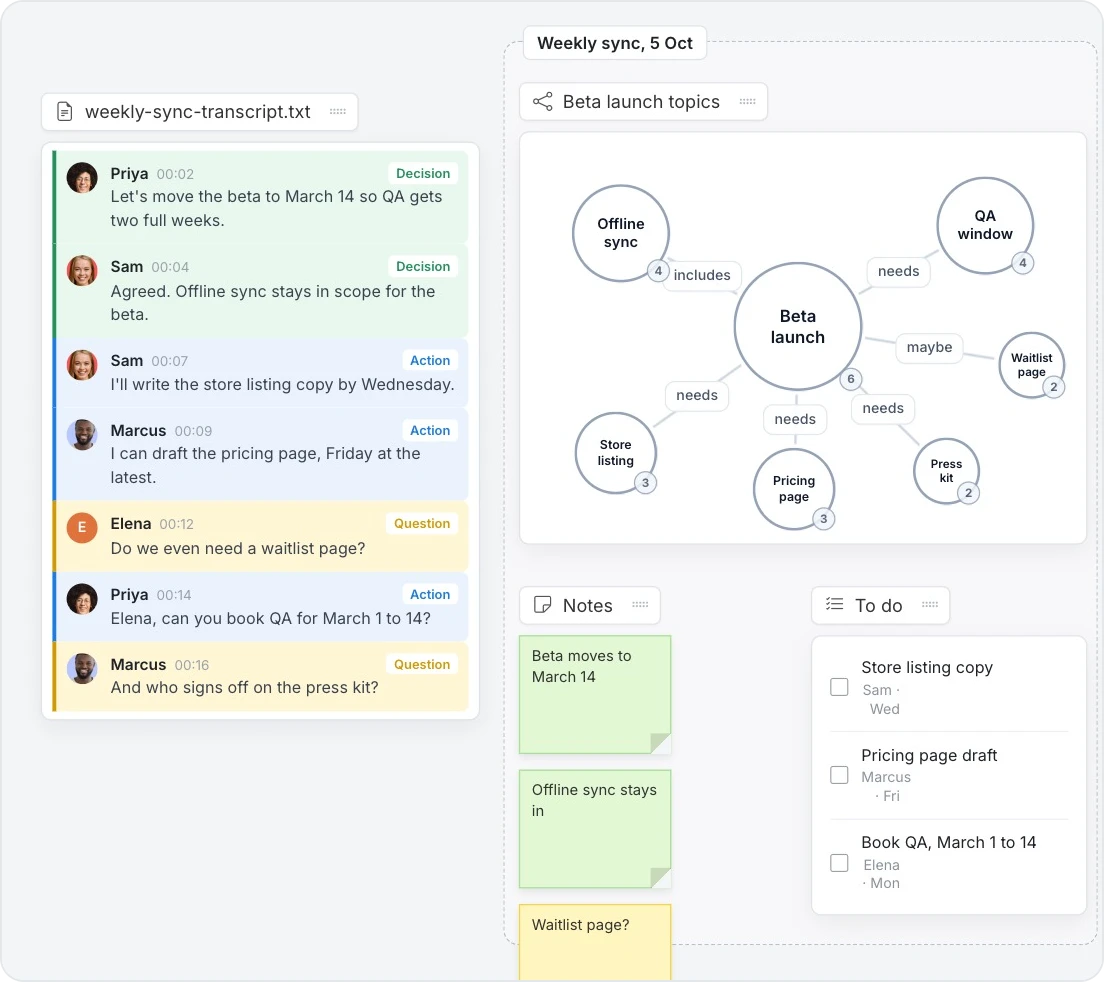This screenshot has height=982, width=1104.
Task: Select the yellow Waitlist page? note
Action: [x=595, y=943]
